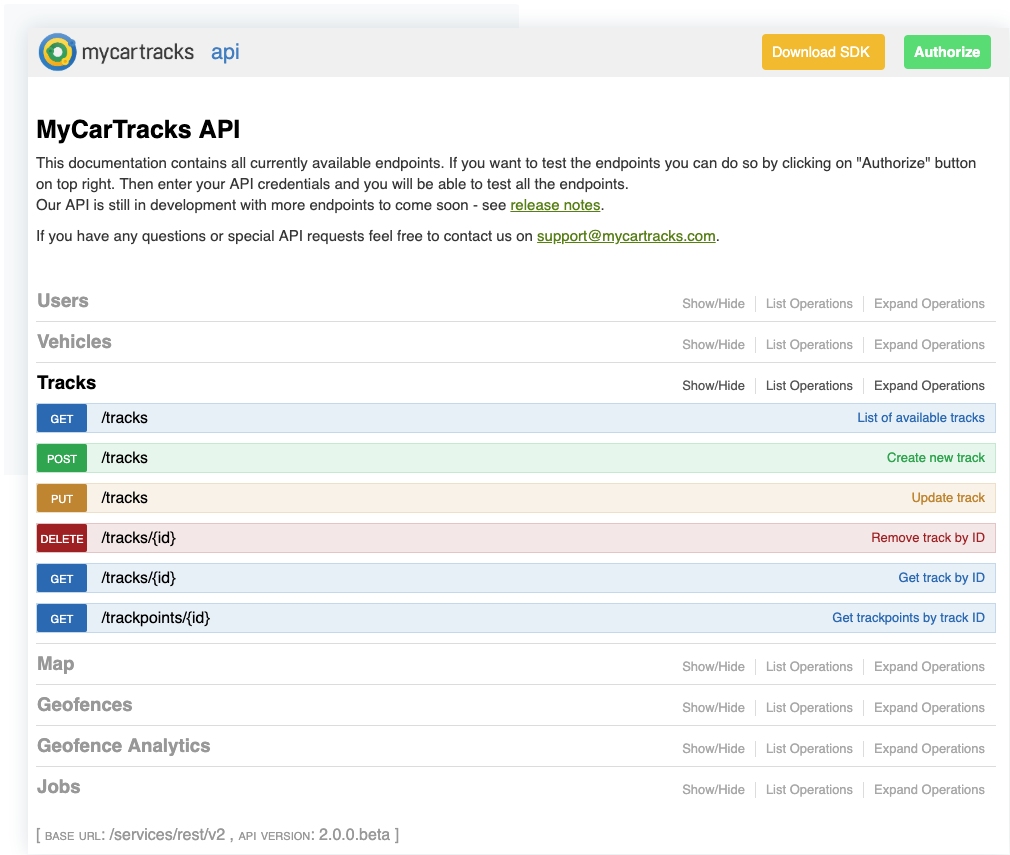Toggle Show/Hide for Jobs
The image size is (1010, 855).
[x=713, y=789]
